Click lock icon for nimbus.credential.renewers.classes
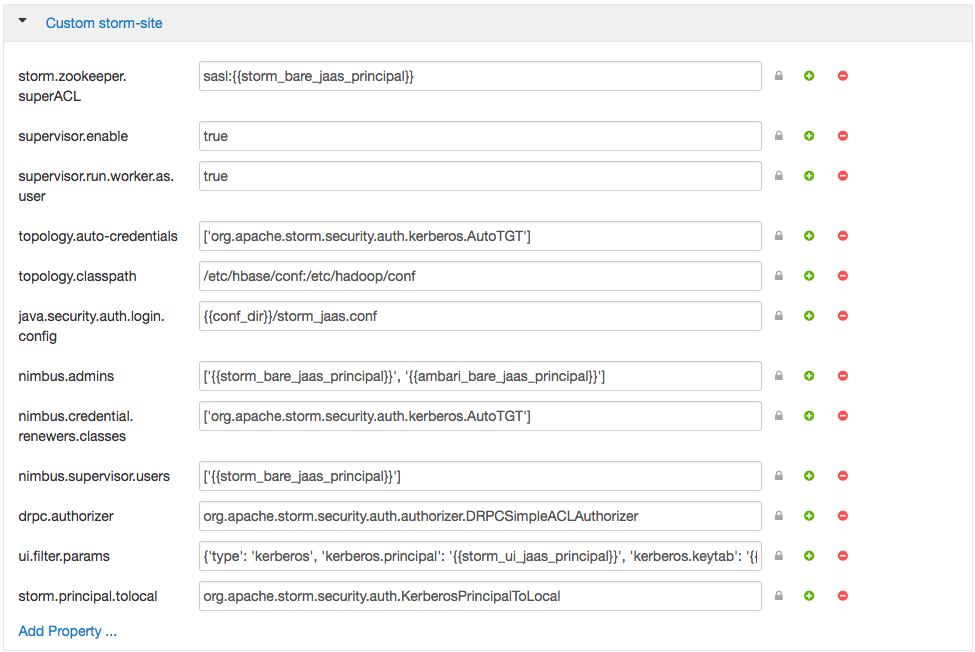Viewport: 975px width, 652px height. pyautogui.click(x=778, y=416)
